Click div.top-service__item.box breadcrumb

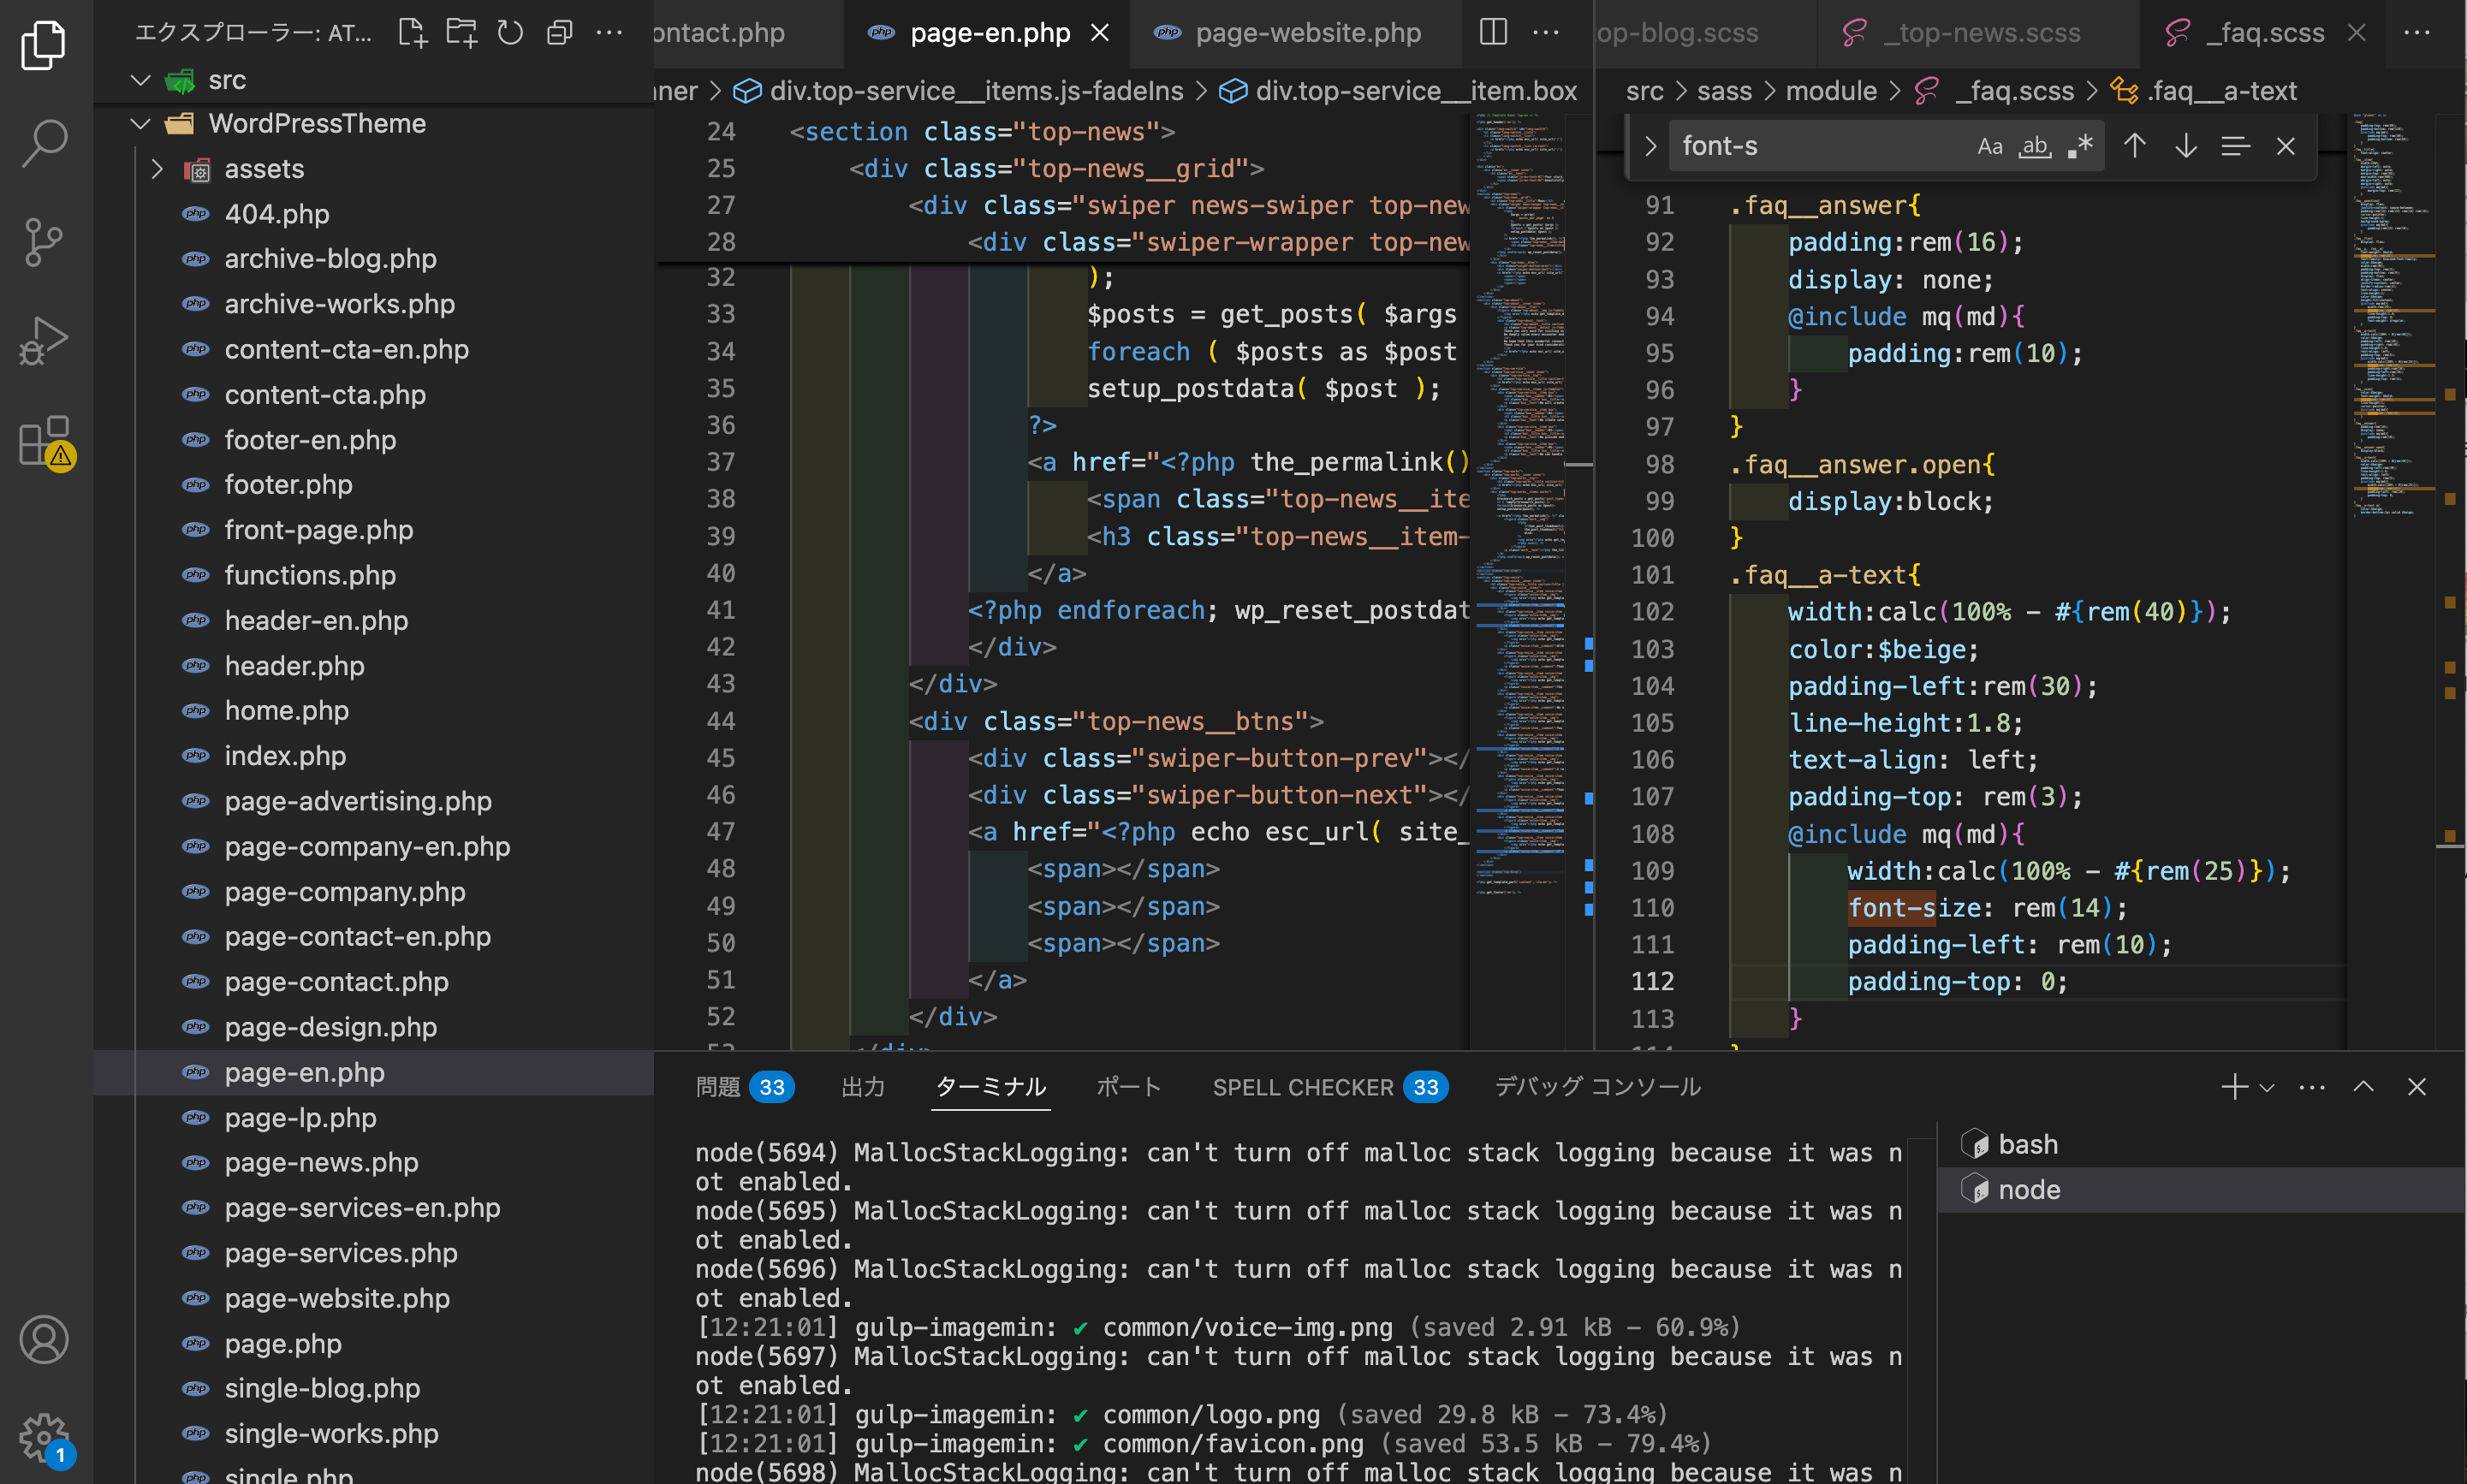1399,91
